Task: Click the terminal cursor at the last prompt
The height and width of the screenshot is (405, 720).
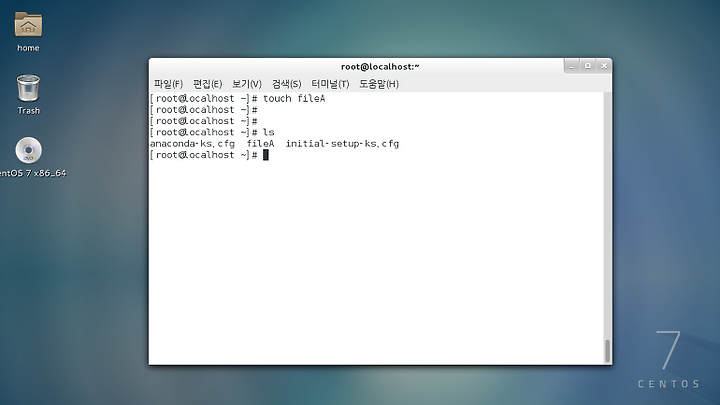Action: coord(265,155)
